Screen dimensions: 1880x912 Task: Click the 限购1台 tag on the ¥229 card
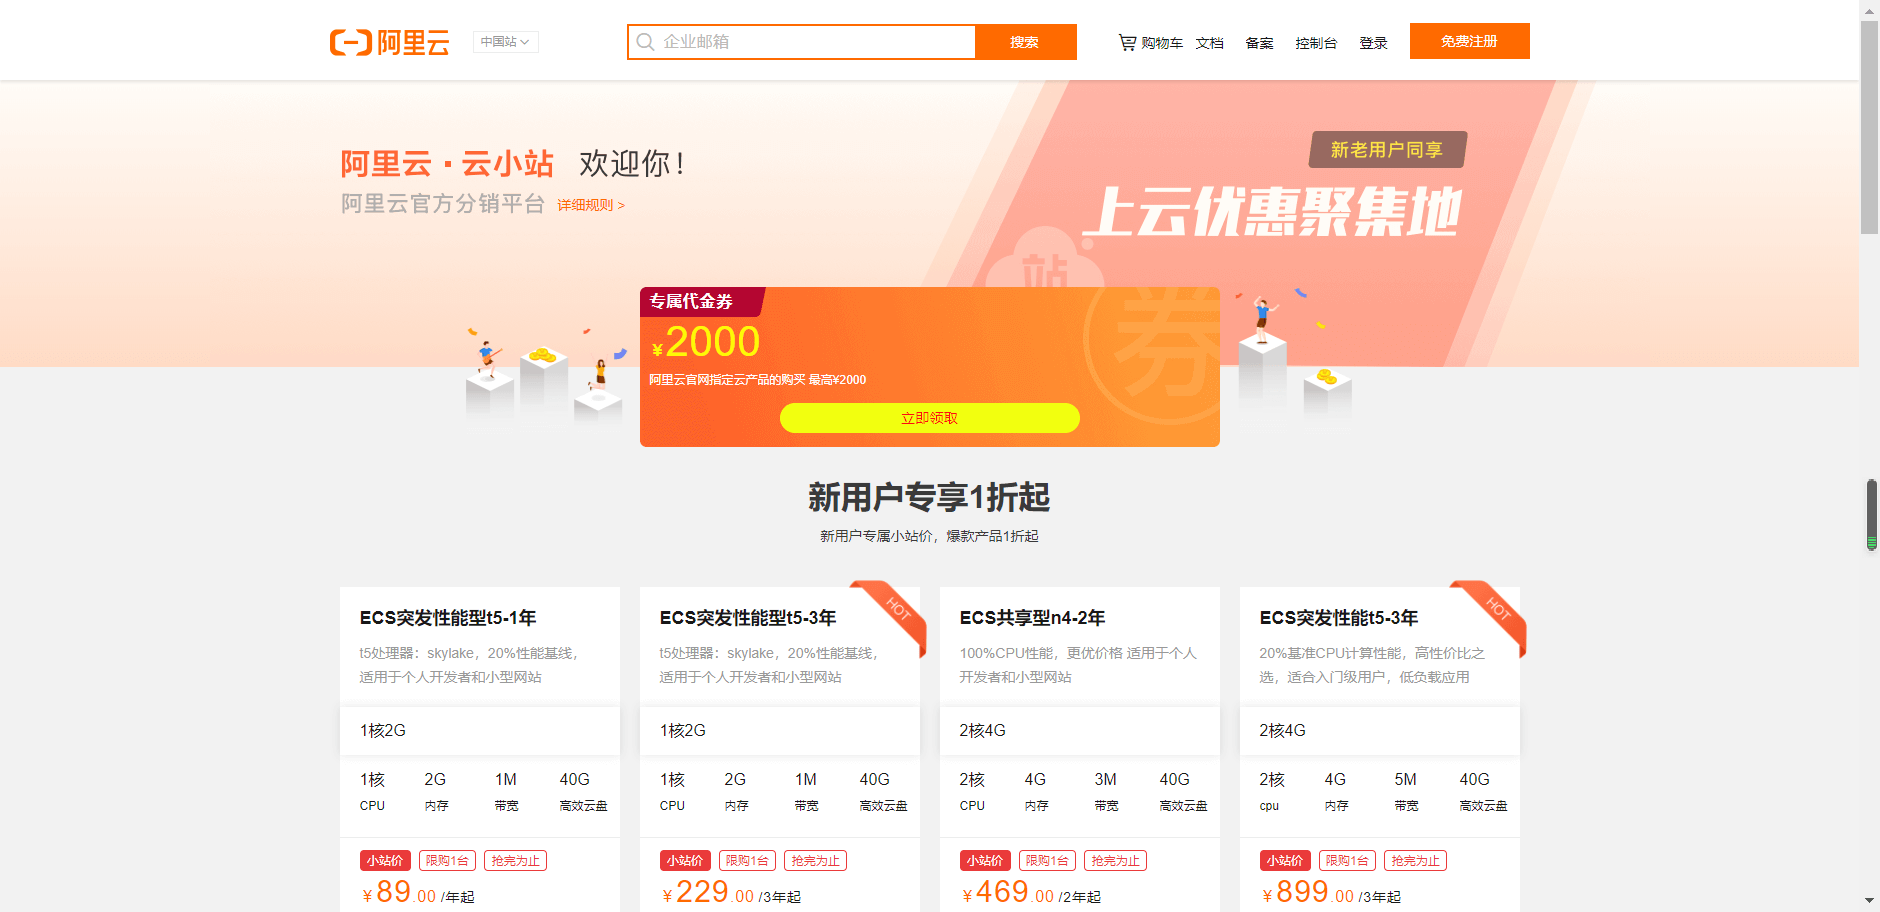747,860
